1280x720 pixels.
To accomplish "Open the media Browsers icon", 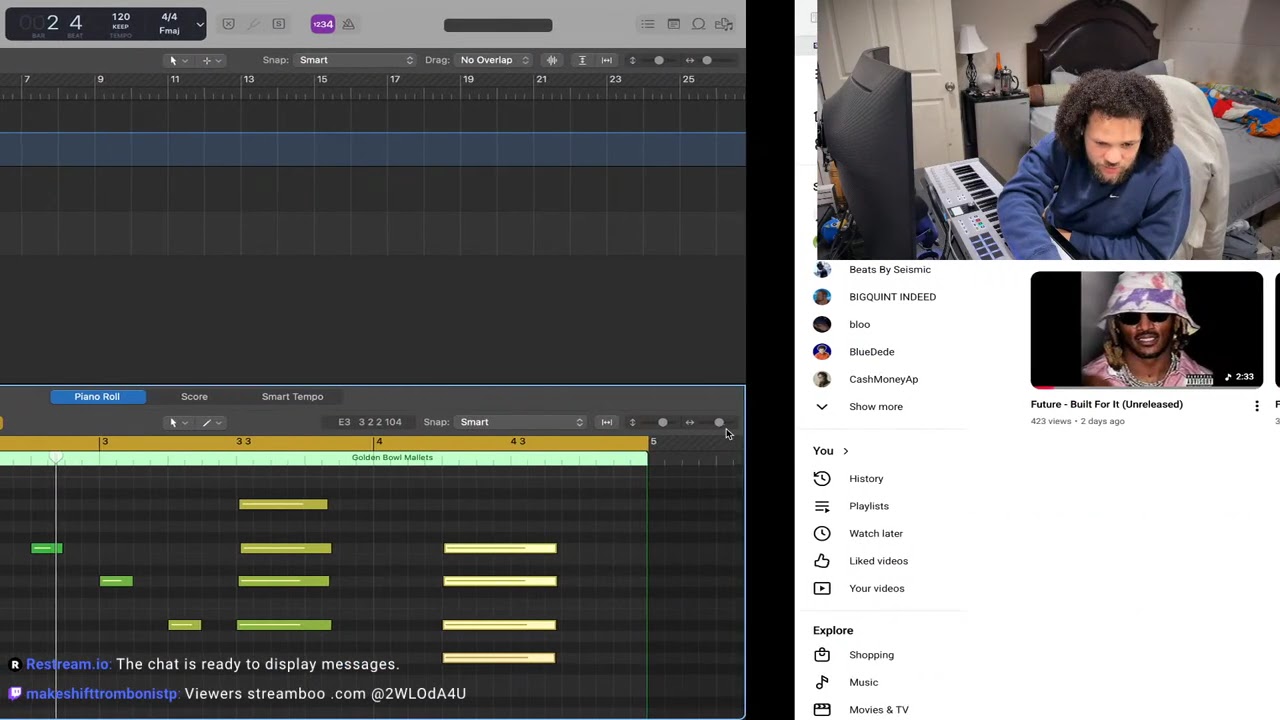I will click(724, 24).
